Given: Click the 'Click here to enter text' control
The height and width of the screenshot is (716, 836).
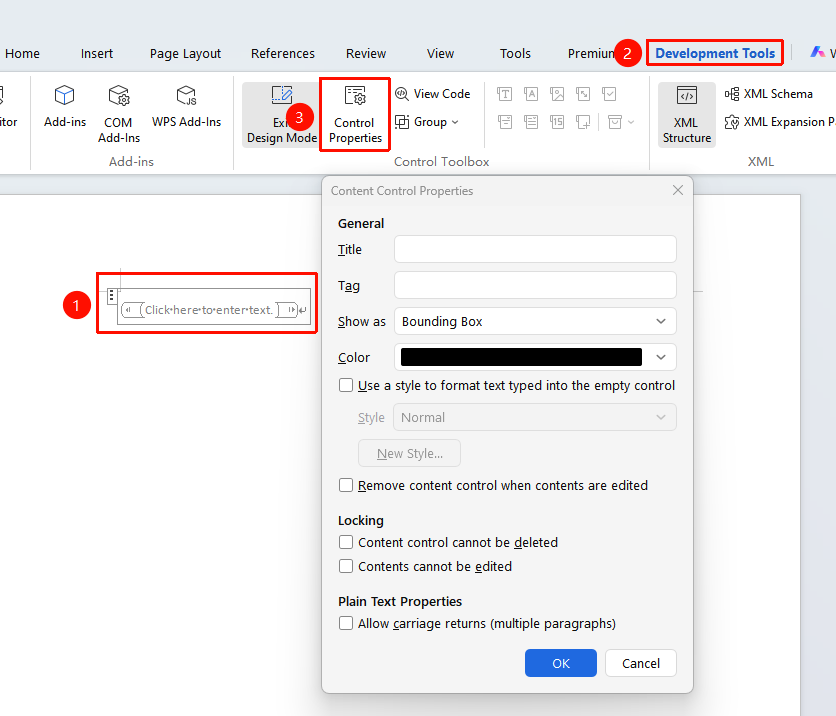Looking at the screenshot, I should [208, 310].
